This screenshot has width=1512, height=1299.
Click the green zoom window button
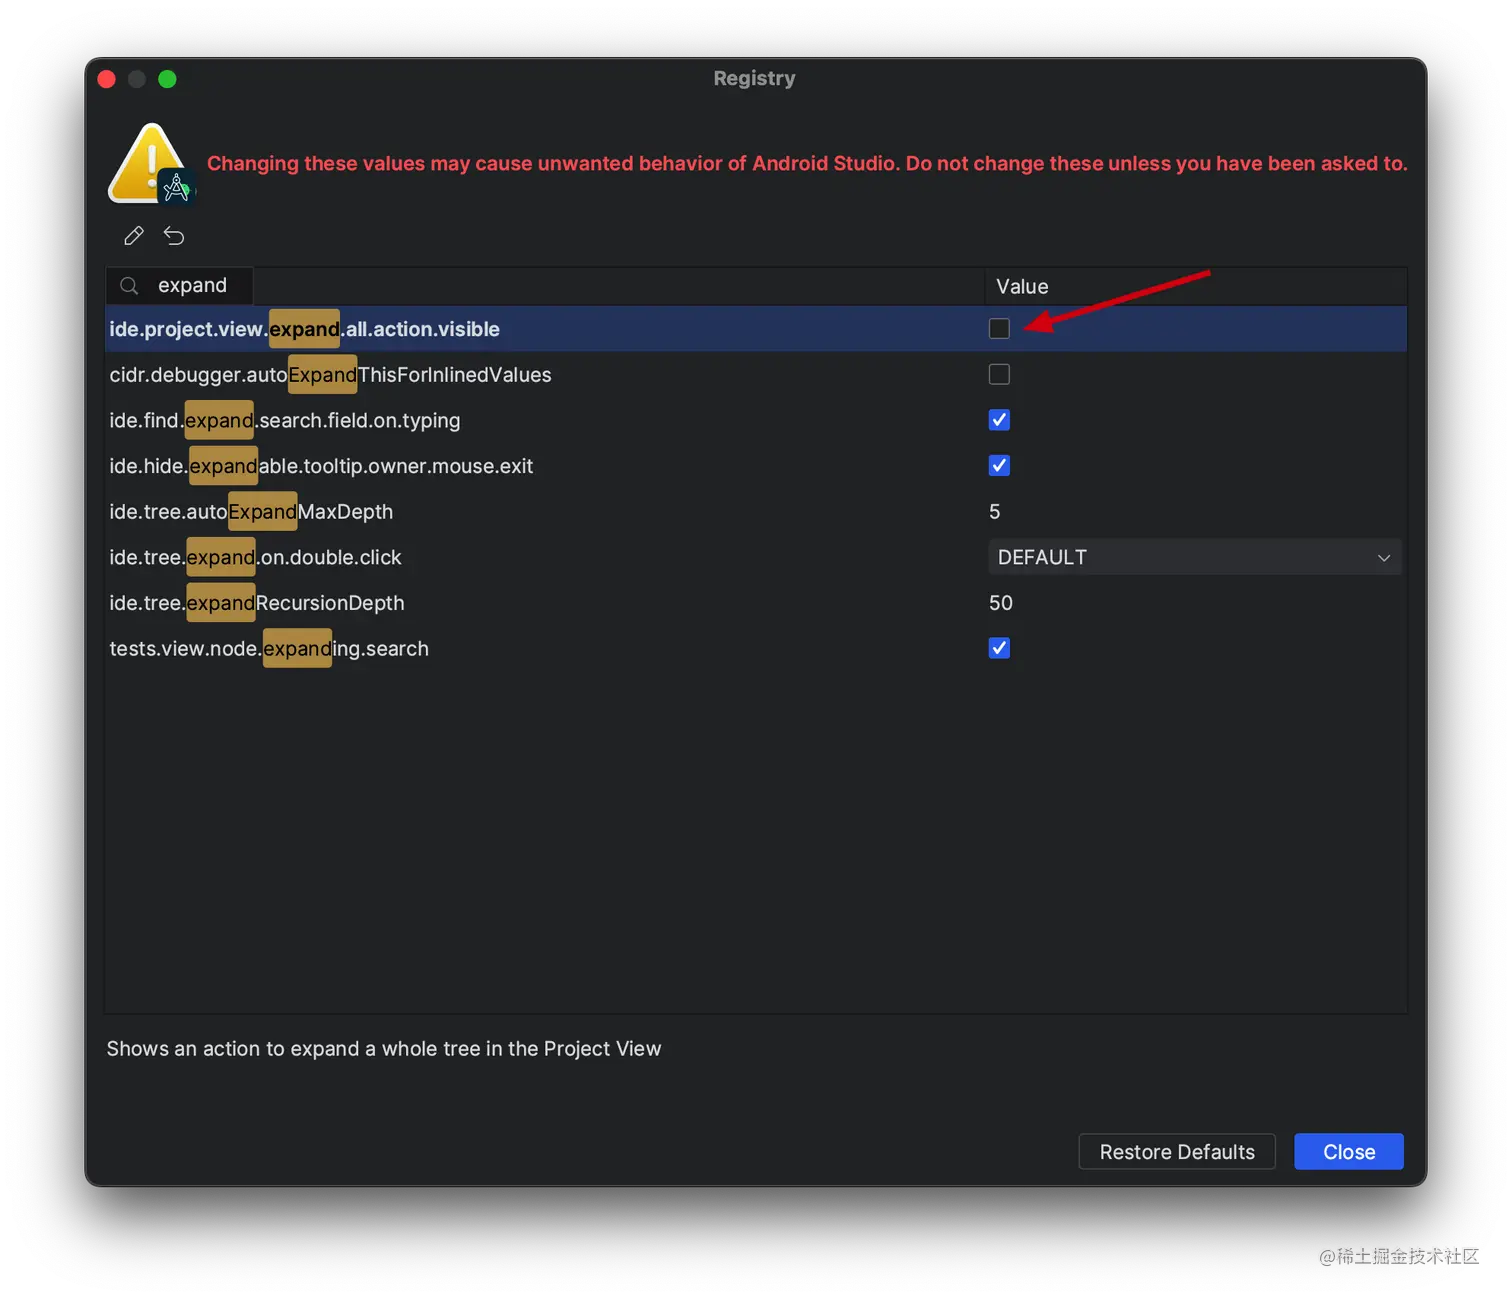(167, 79)
